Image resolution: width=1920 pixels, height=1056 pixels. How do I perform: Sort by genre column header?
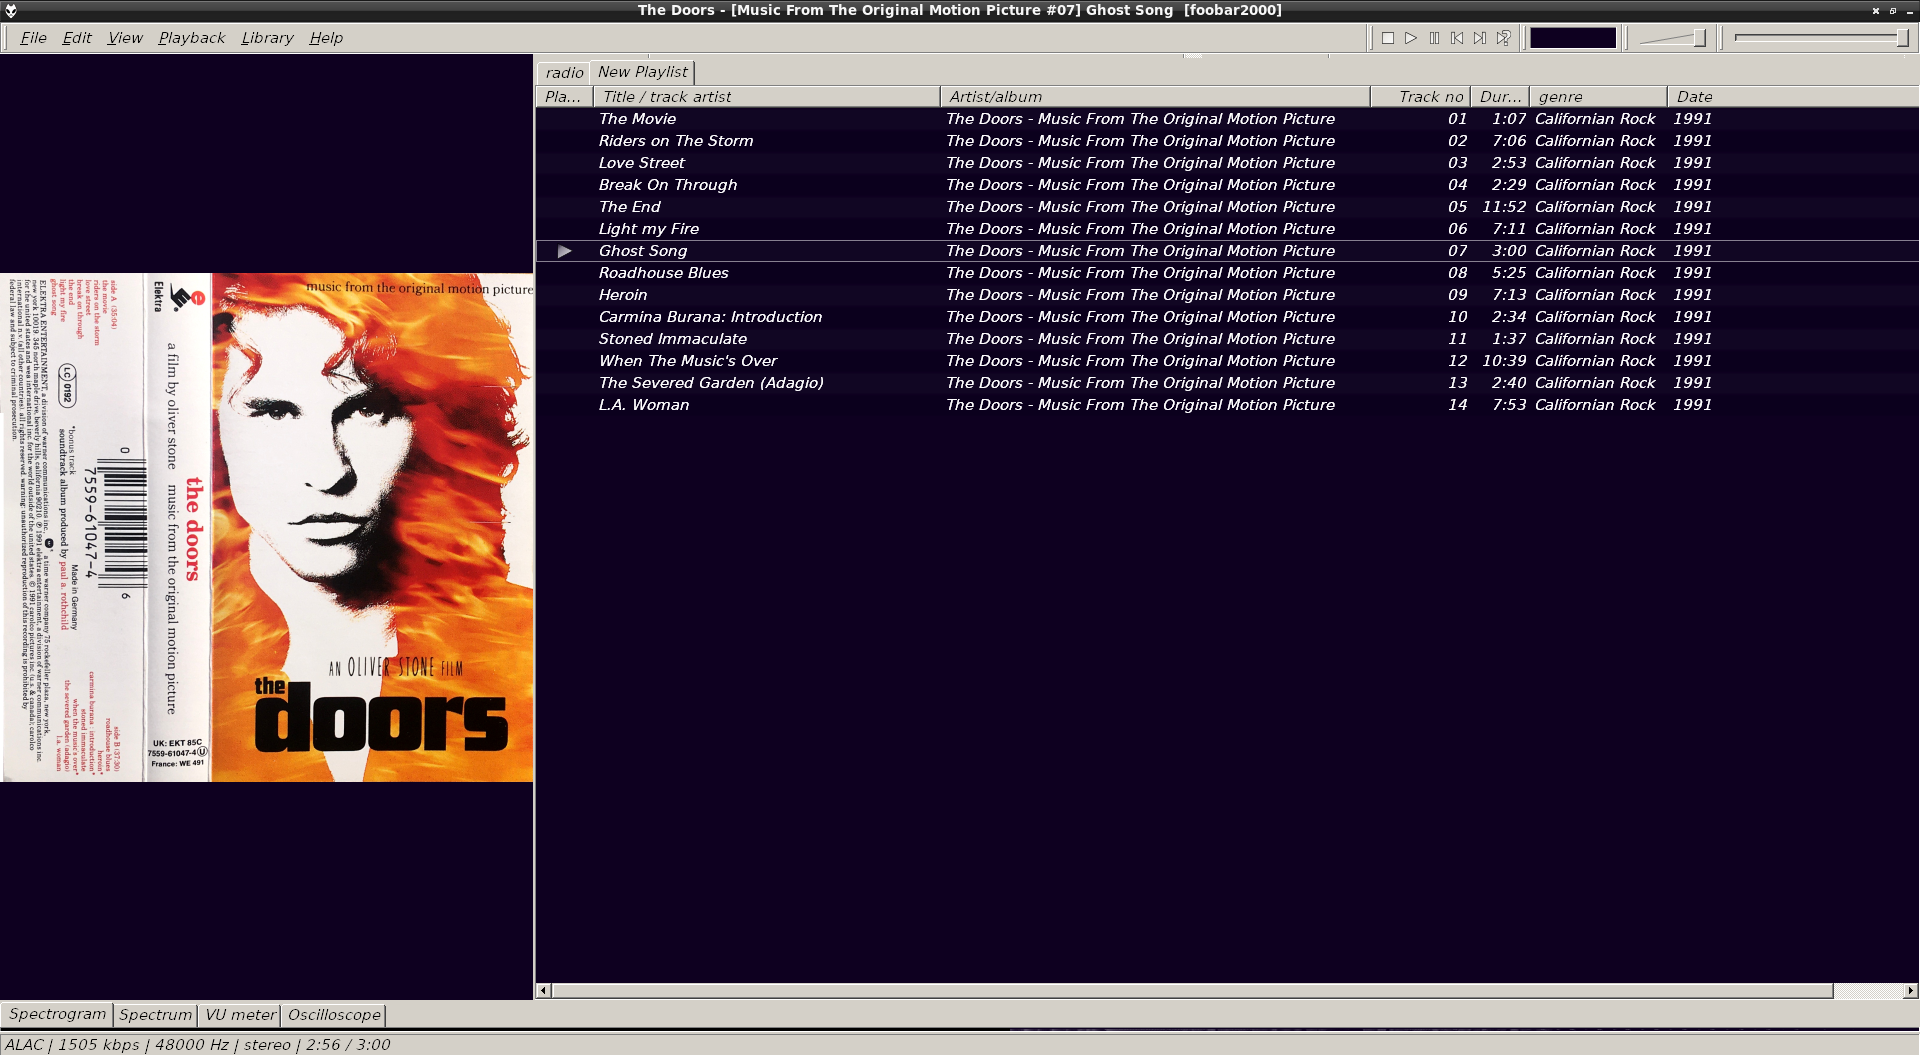1598,97
